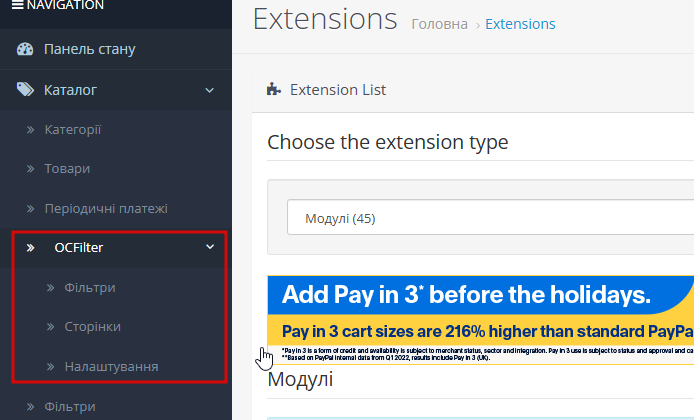The image size is (694, 420).
Task: Select Фільтри under OCFilter
Action: [x=90, y=288]
